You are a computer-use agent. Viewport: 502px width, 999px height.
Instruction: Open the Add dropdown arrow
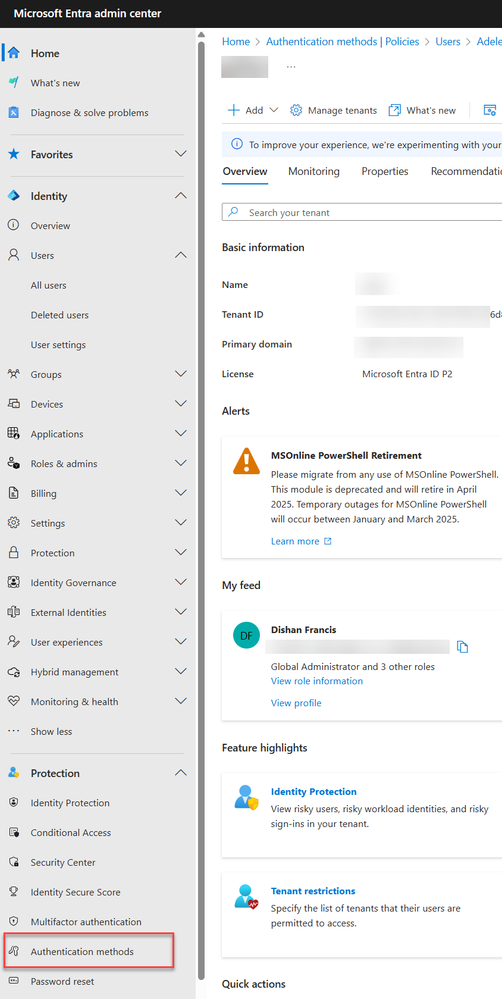[274, 110]
